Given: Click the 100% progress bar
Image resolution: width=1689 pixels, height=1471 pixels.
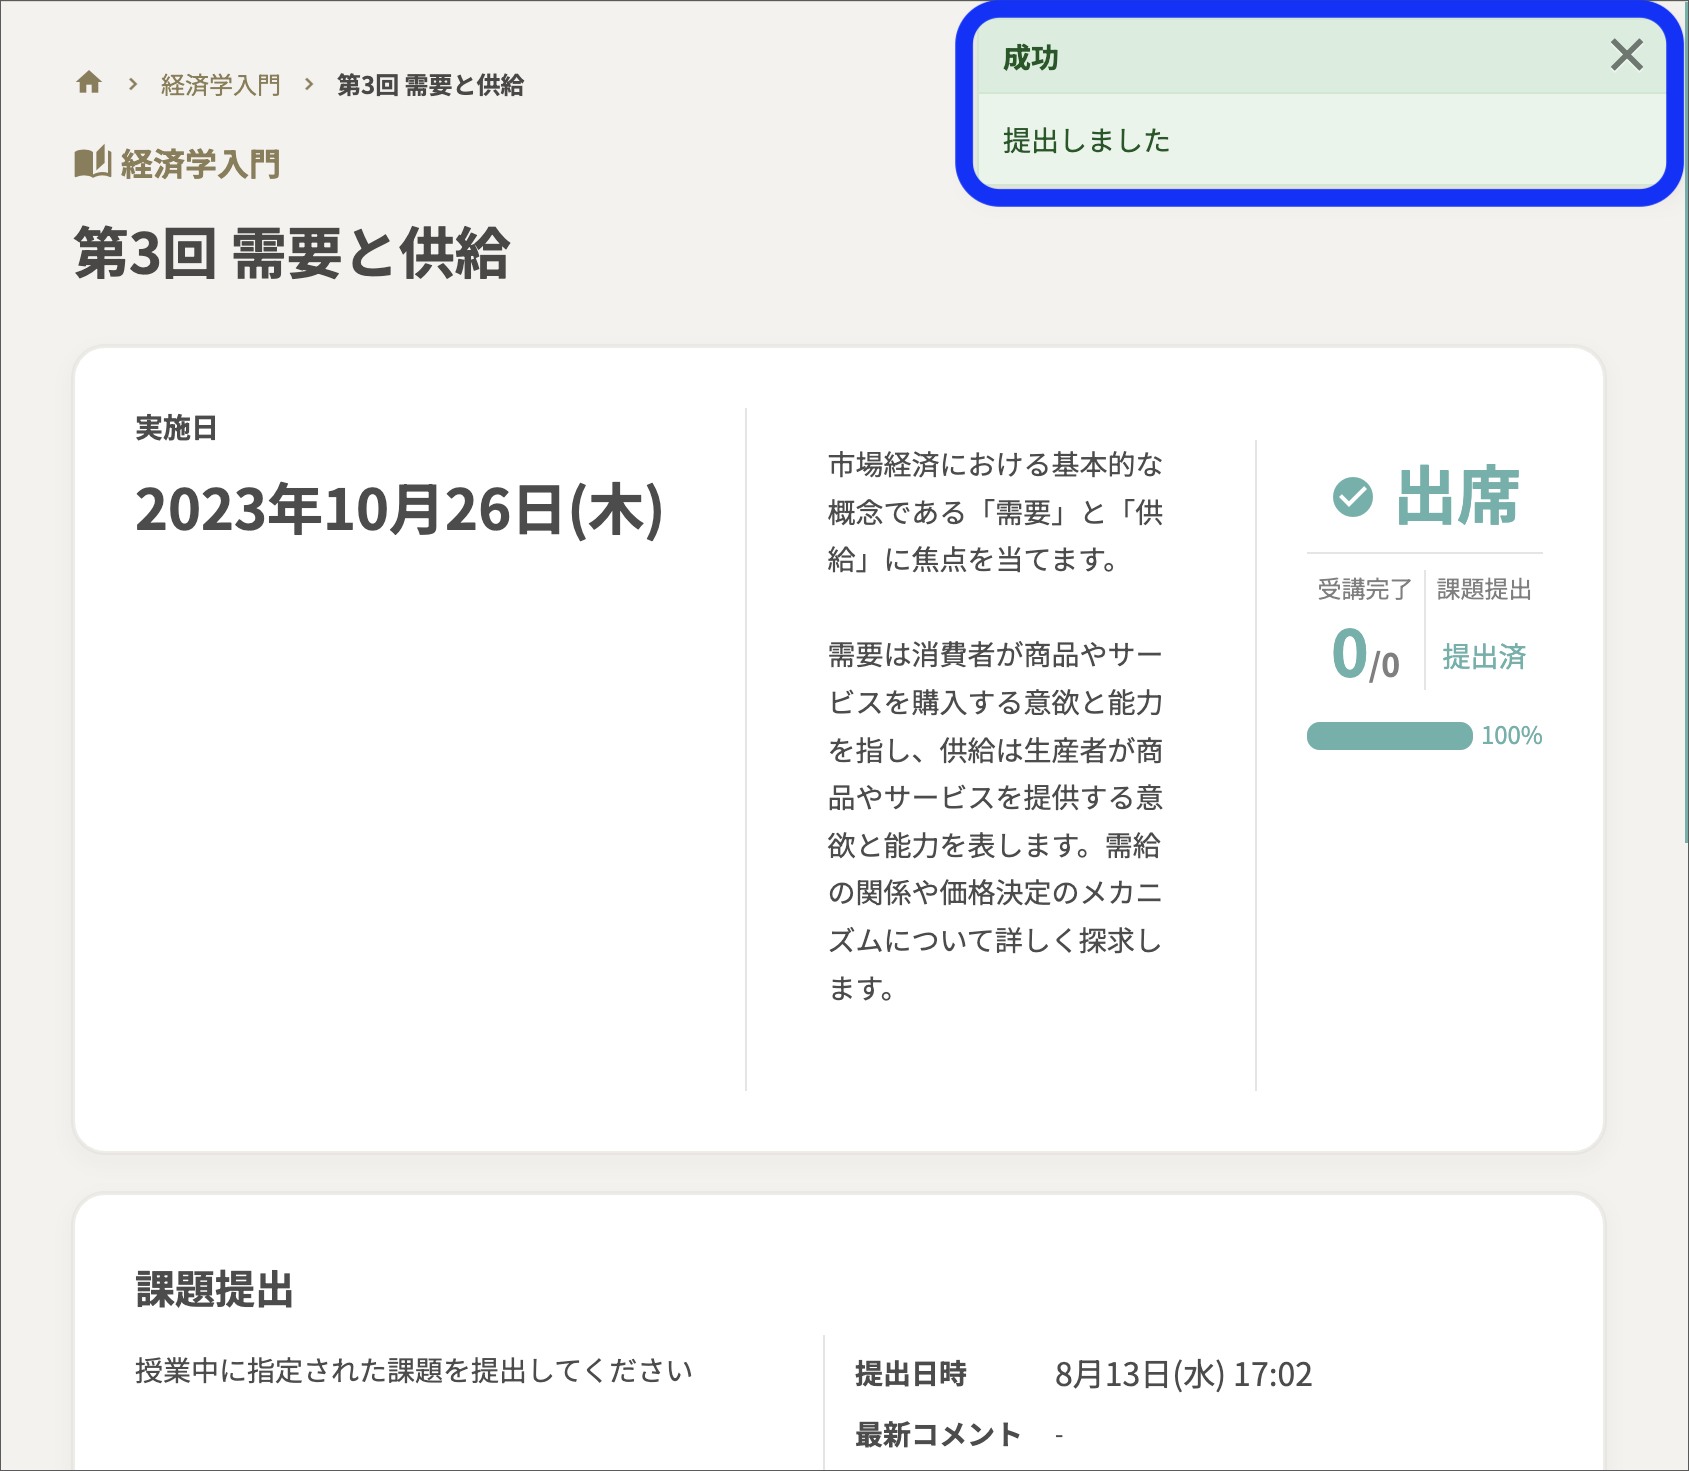Looking at the screenshot, I should [x=1390, y=735].
